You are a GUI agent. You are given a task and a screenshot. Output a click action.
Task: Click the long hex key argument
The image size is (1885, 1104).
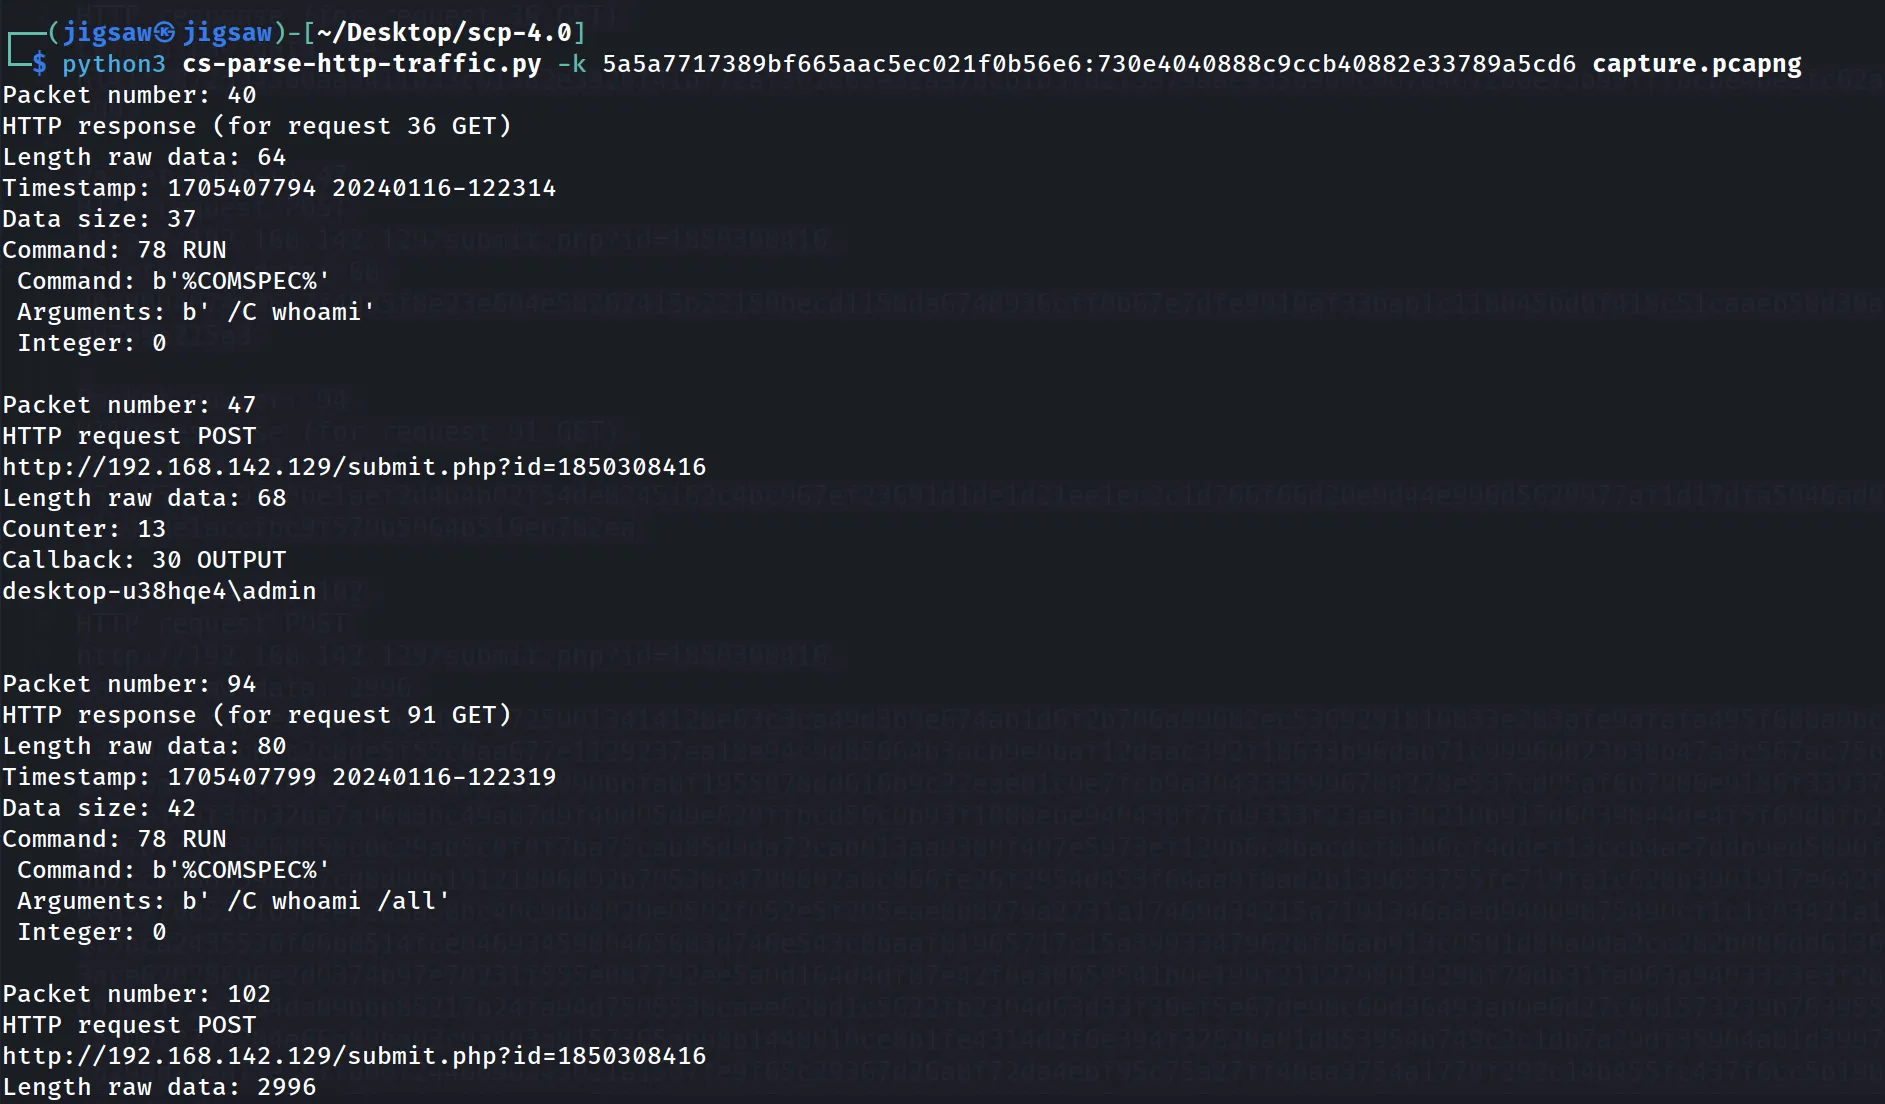click(x=1089, y=64)
